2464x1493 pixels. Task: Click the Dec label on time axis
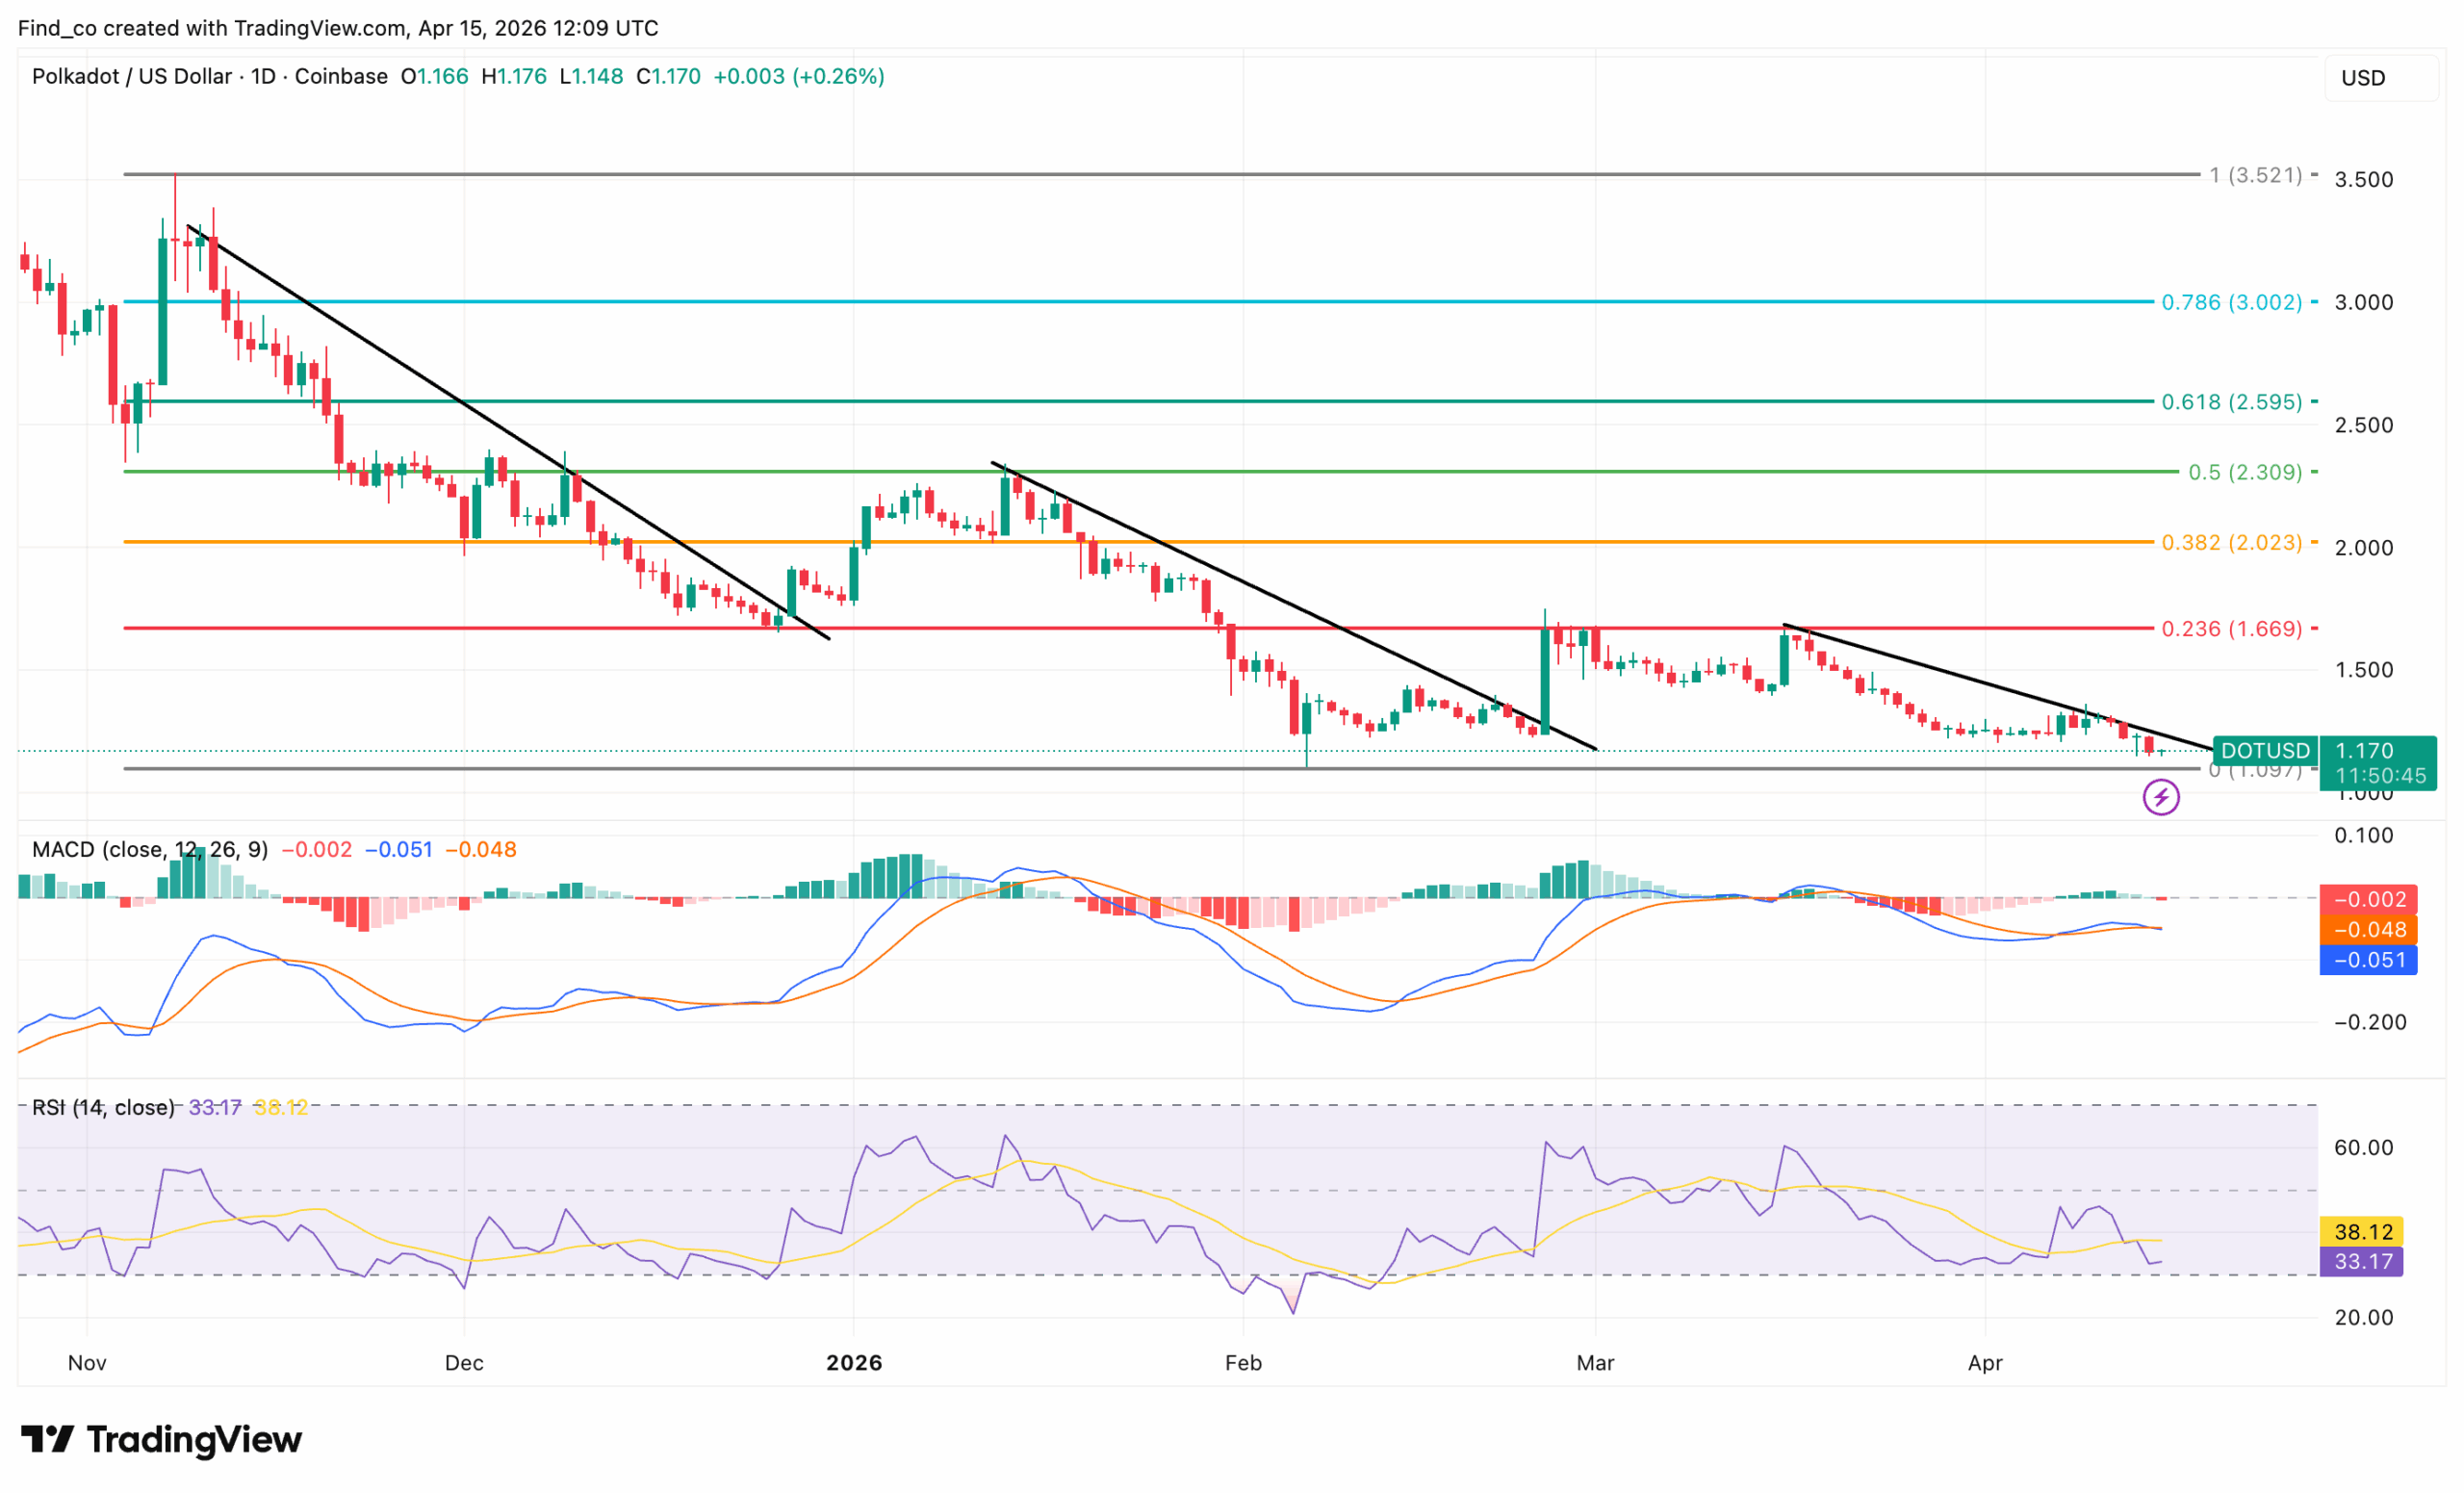(x=464, y=1363)
